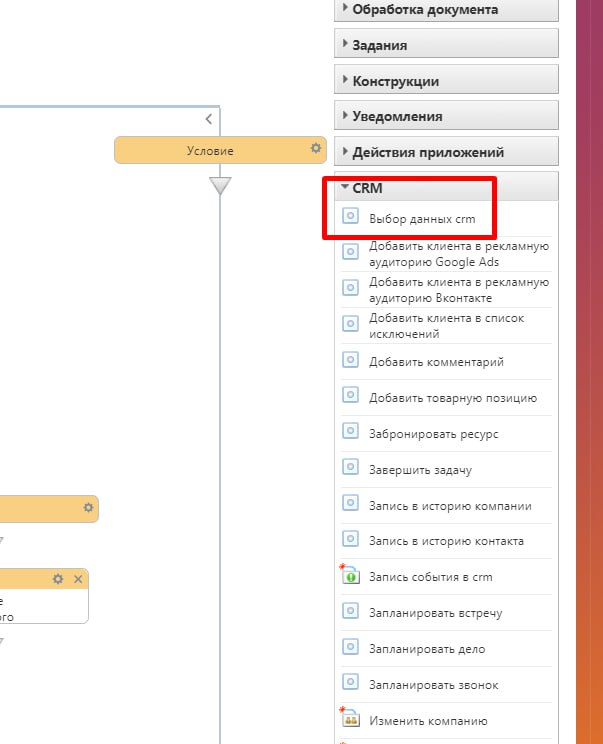Open settings gear on Условие block
Image resolution: width=603 pixels, height=744 pixels.
(x=315, y=149)
